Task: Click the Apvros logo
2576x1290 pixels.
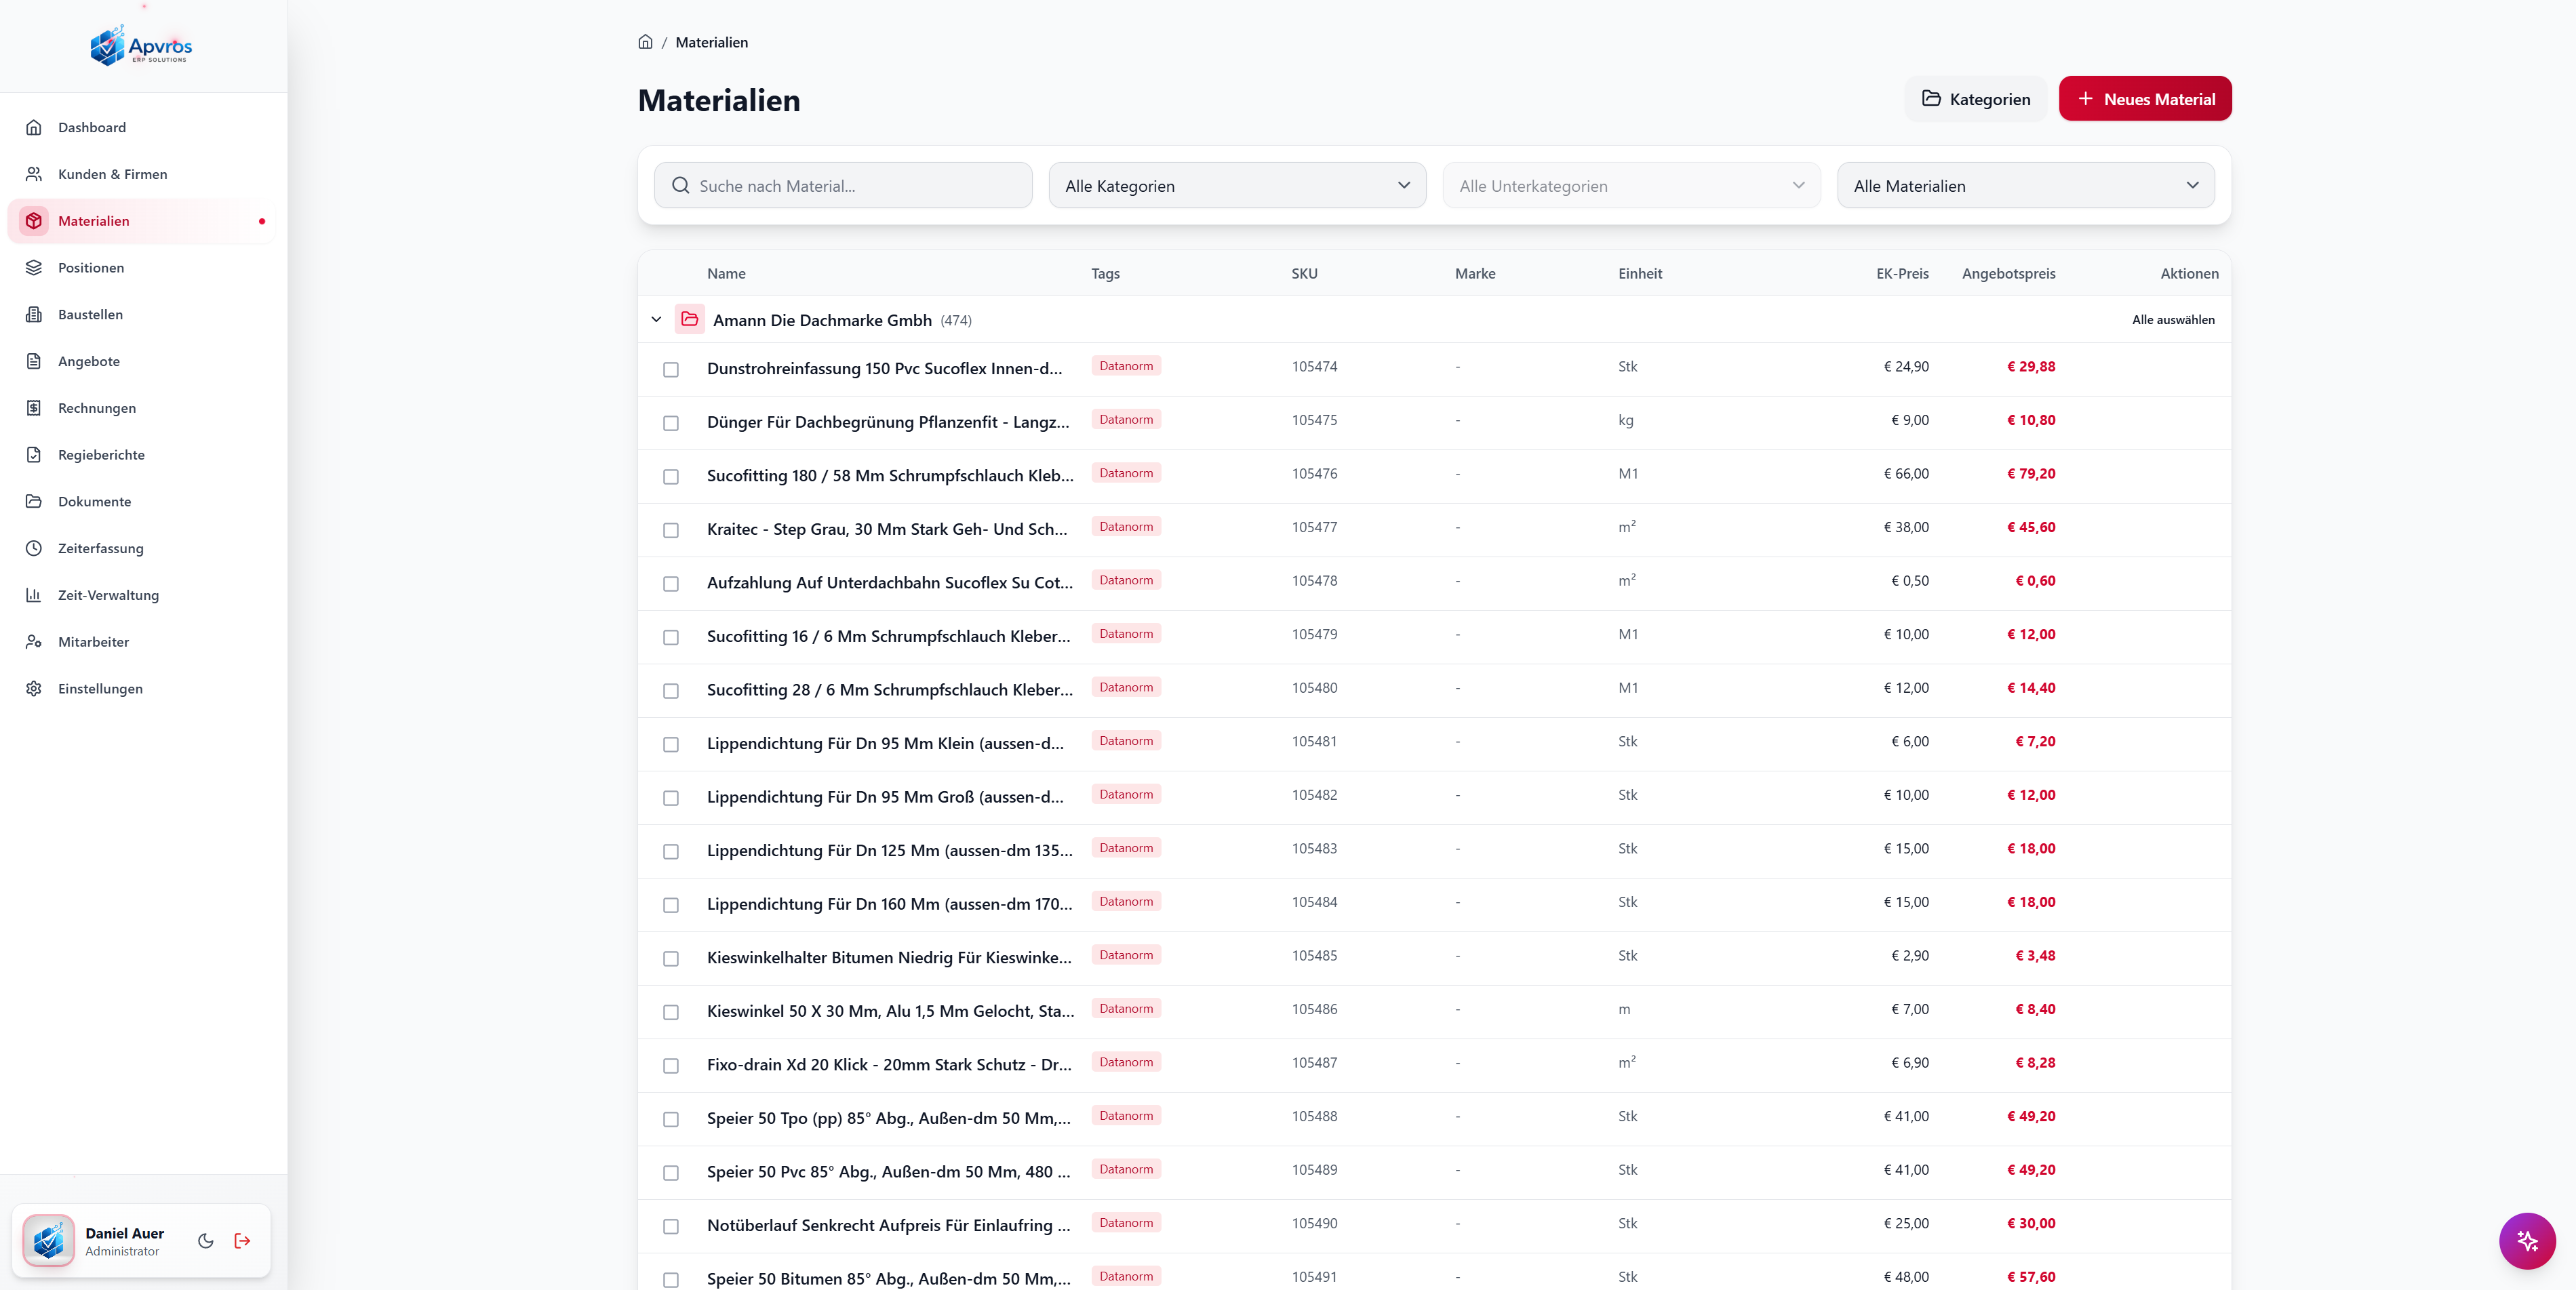Action: [141, 46]
